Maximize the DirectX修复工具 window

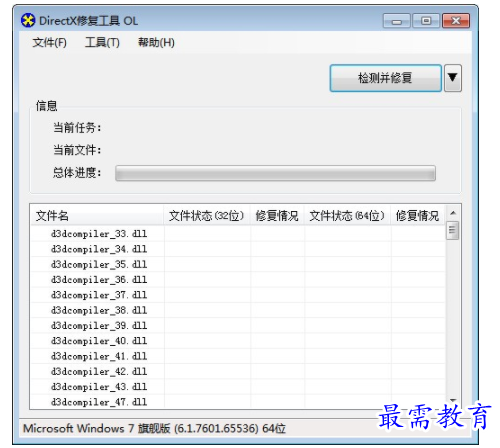click(x=426, y=21)
